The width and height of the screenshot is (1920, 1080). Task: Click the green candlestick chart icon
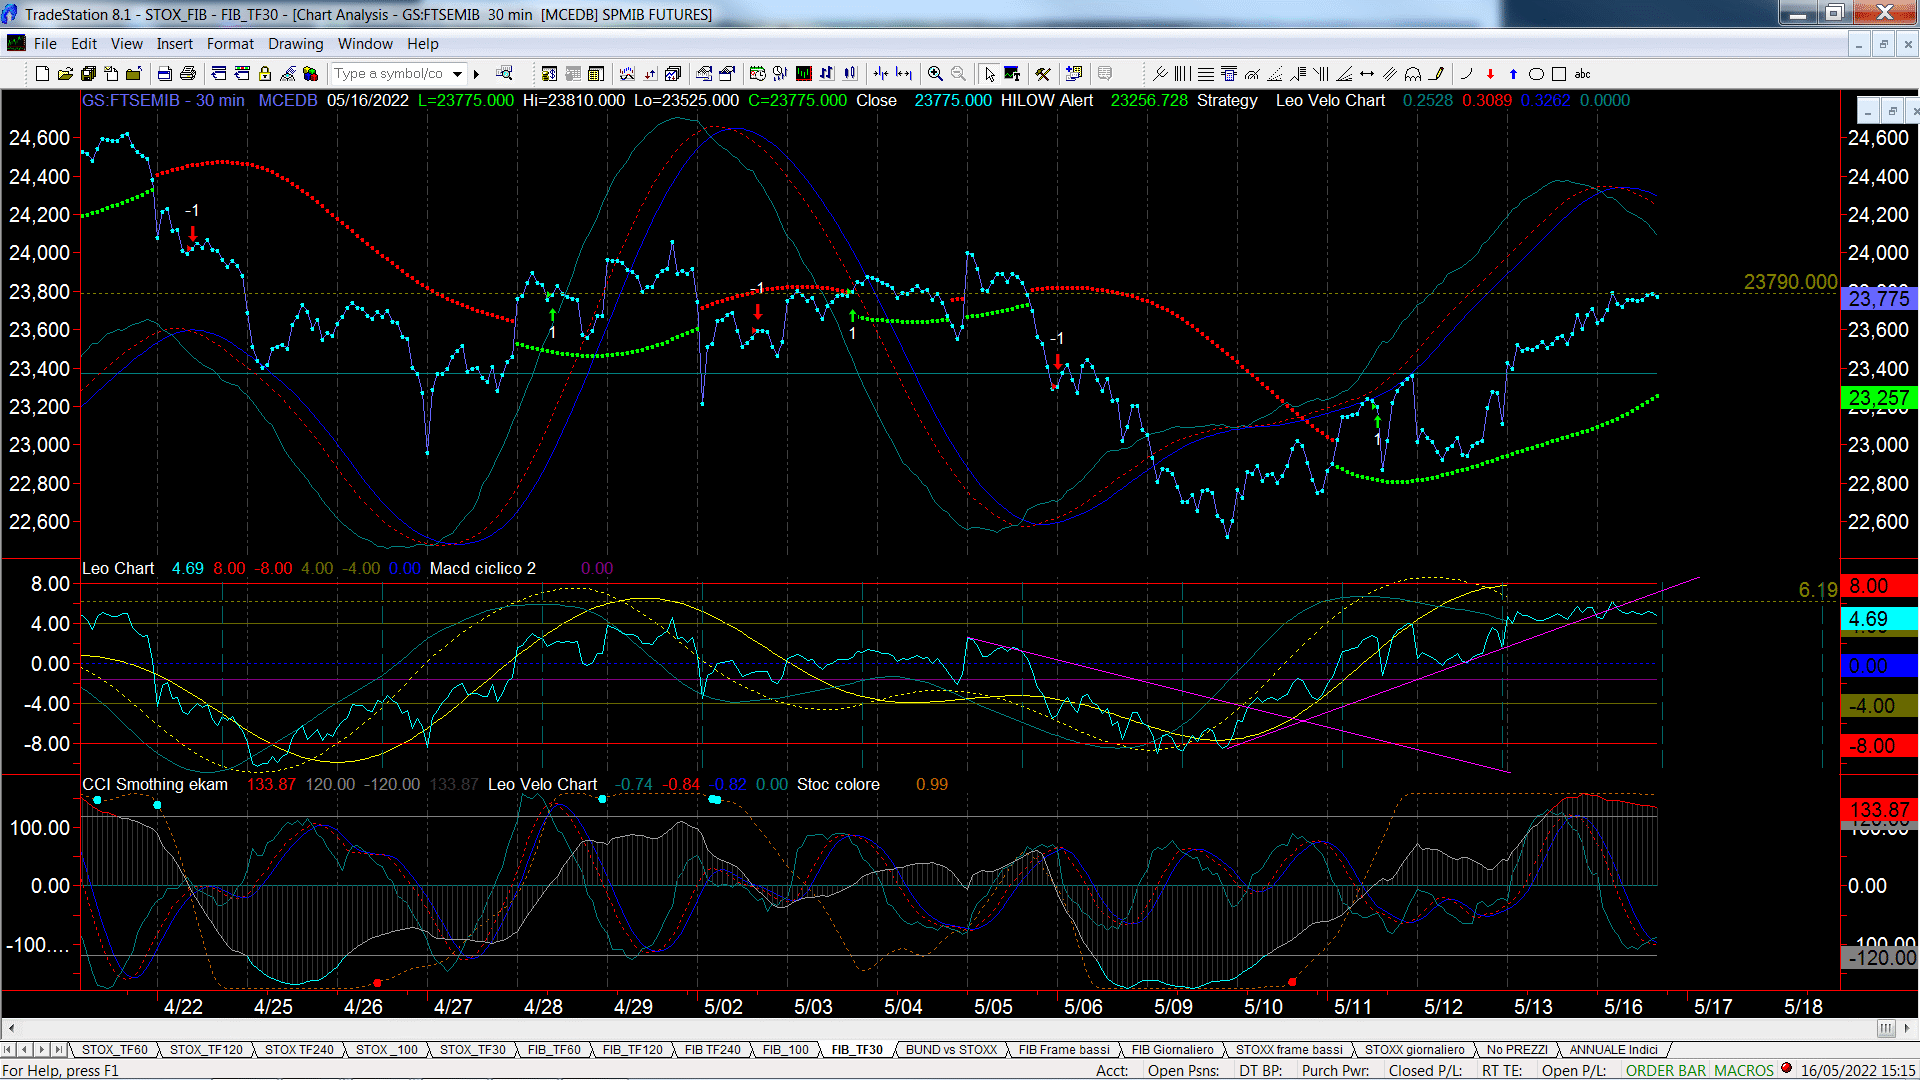[803, 74]
